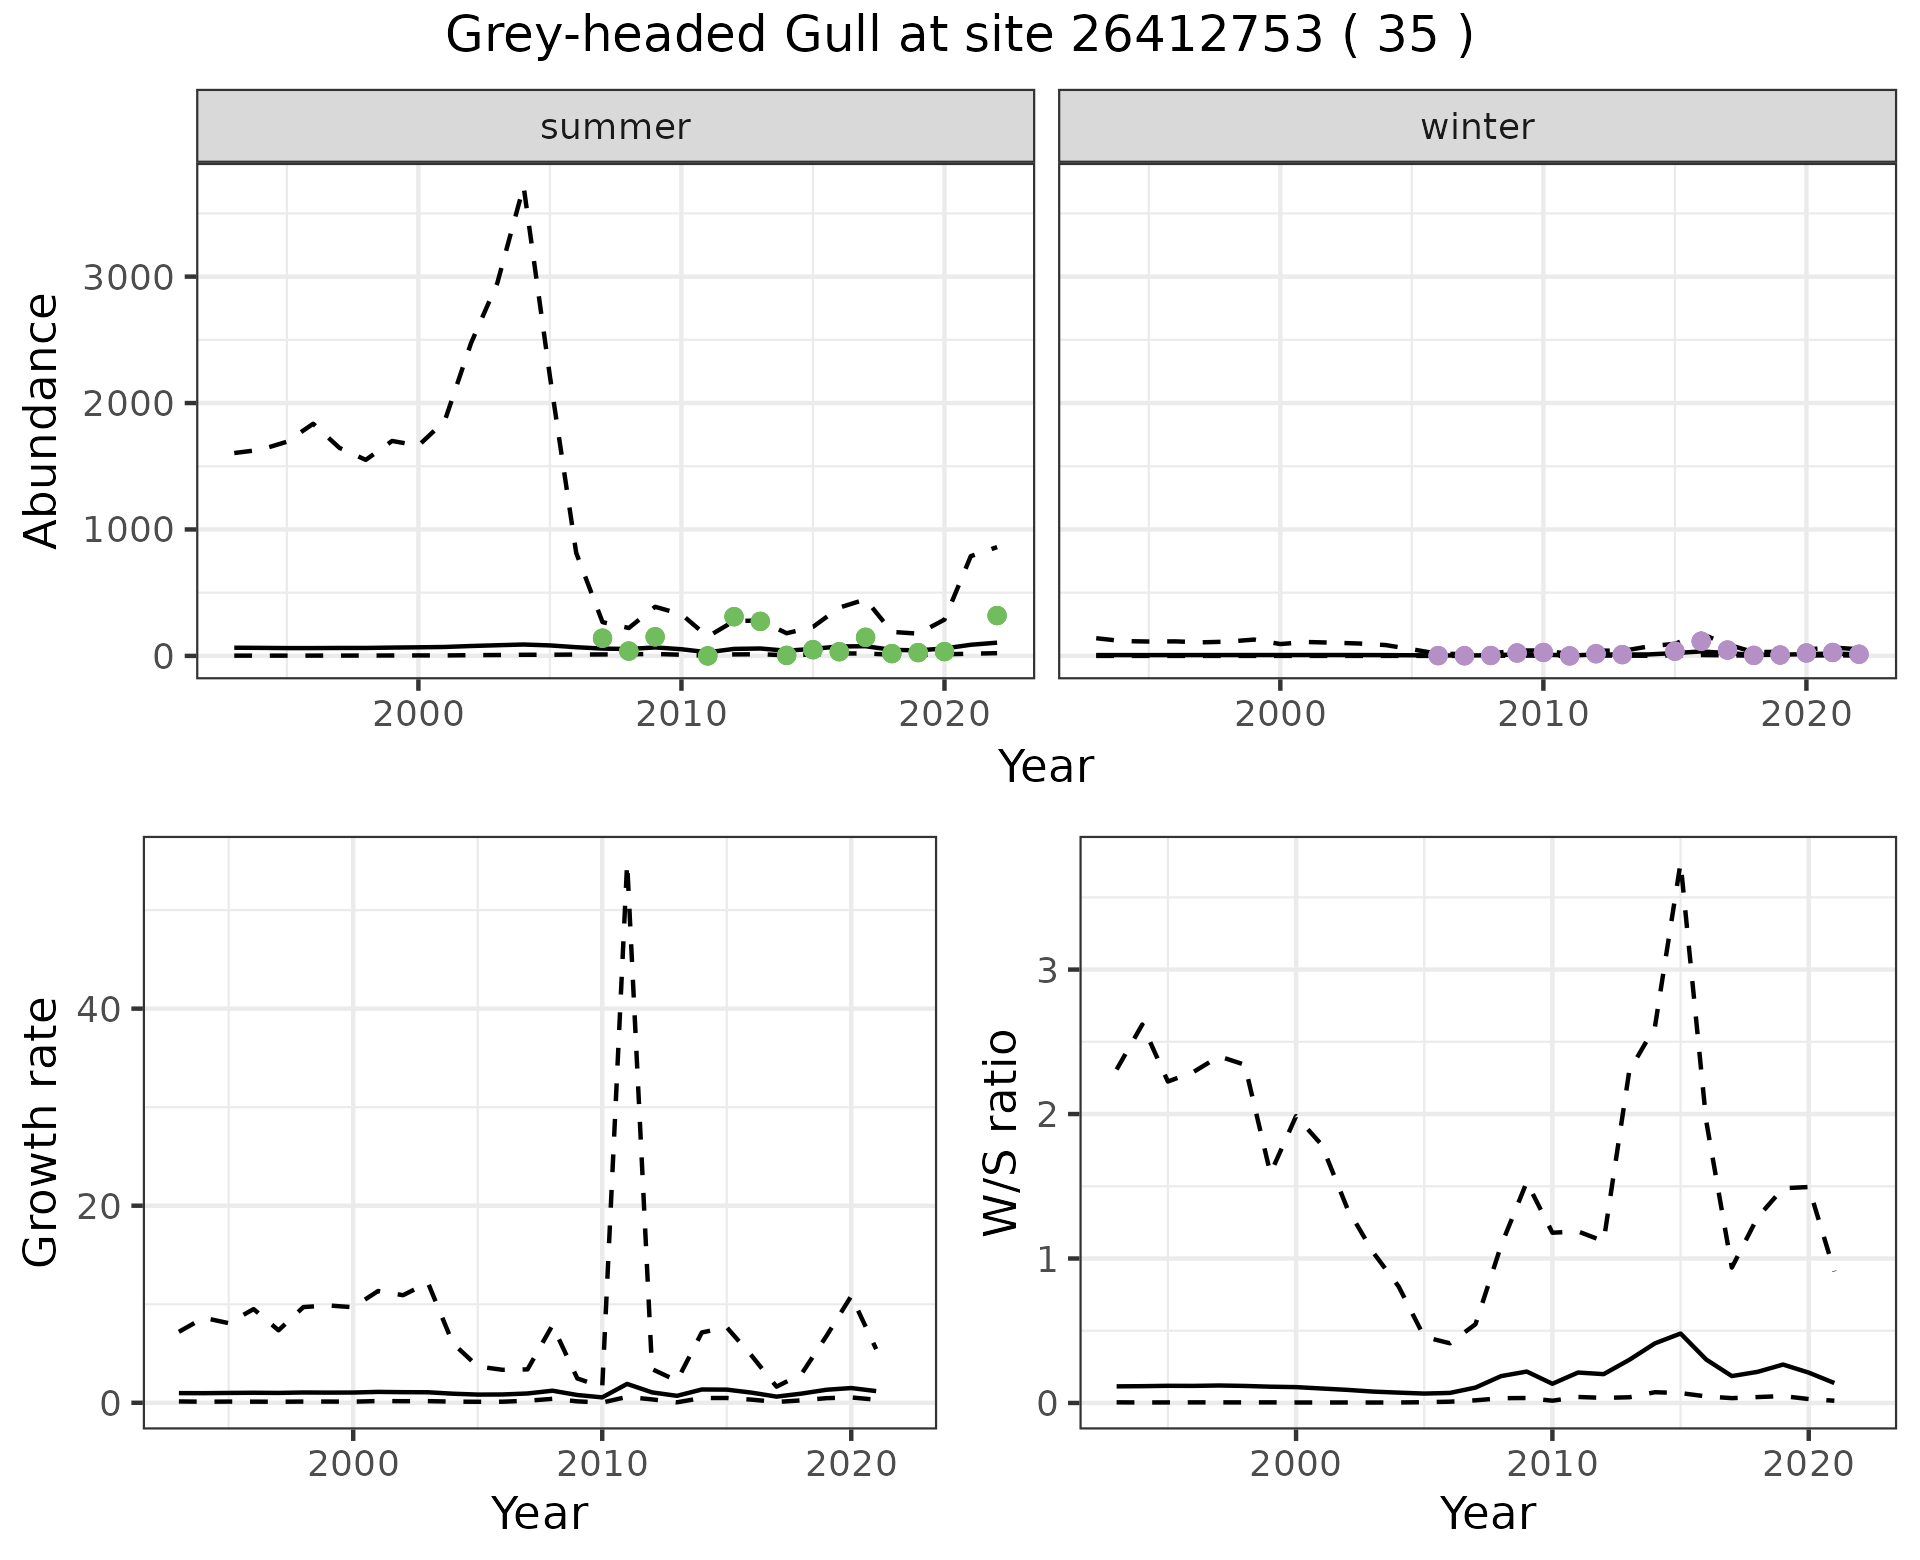Viewport: 1920px width, 1560px height.
Task: Click the 40 tick label on Growth rate axis
Action: (97, 1009)
